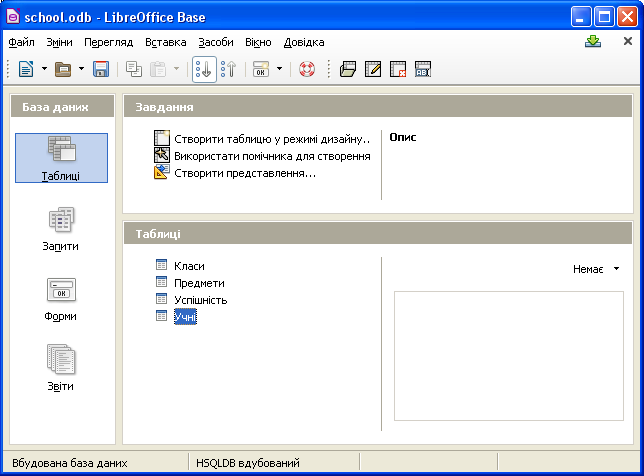The width and height of the screenshot is (644, 476).
Task: Expand the New document dropdown arrow
Action: point(42,69)
